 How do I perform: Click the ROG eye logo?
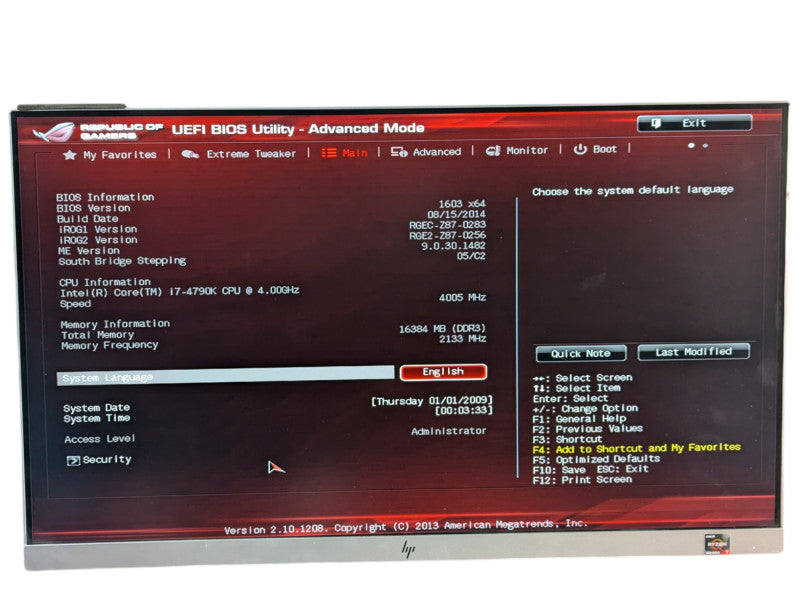click(x=54, y=132)
